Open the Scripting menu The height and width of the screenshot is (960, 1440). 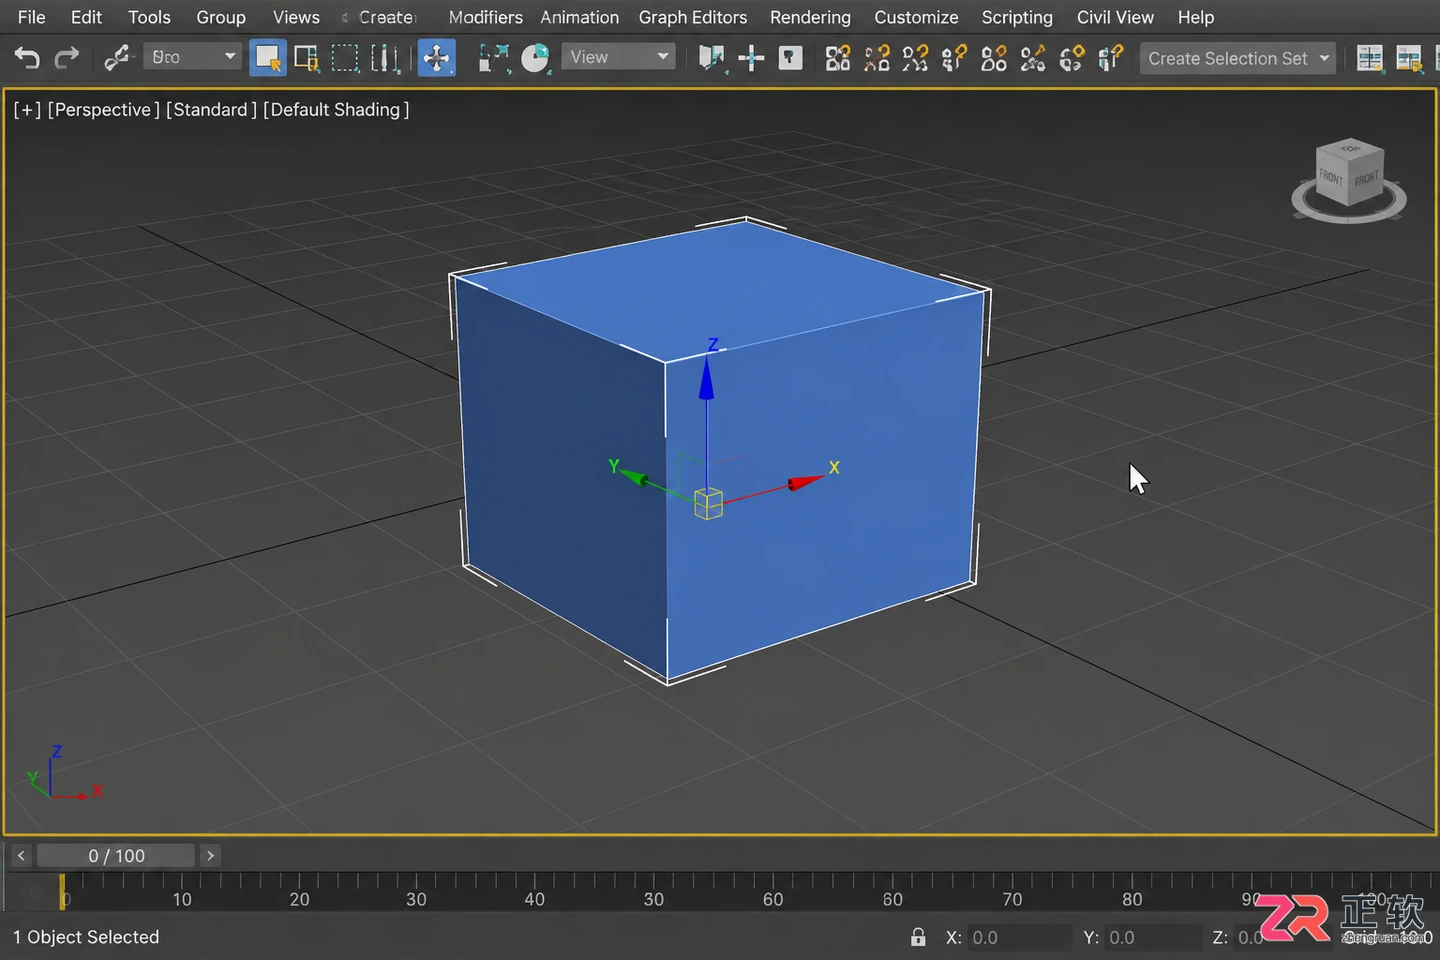(x=1017, y=17)
